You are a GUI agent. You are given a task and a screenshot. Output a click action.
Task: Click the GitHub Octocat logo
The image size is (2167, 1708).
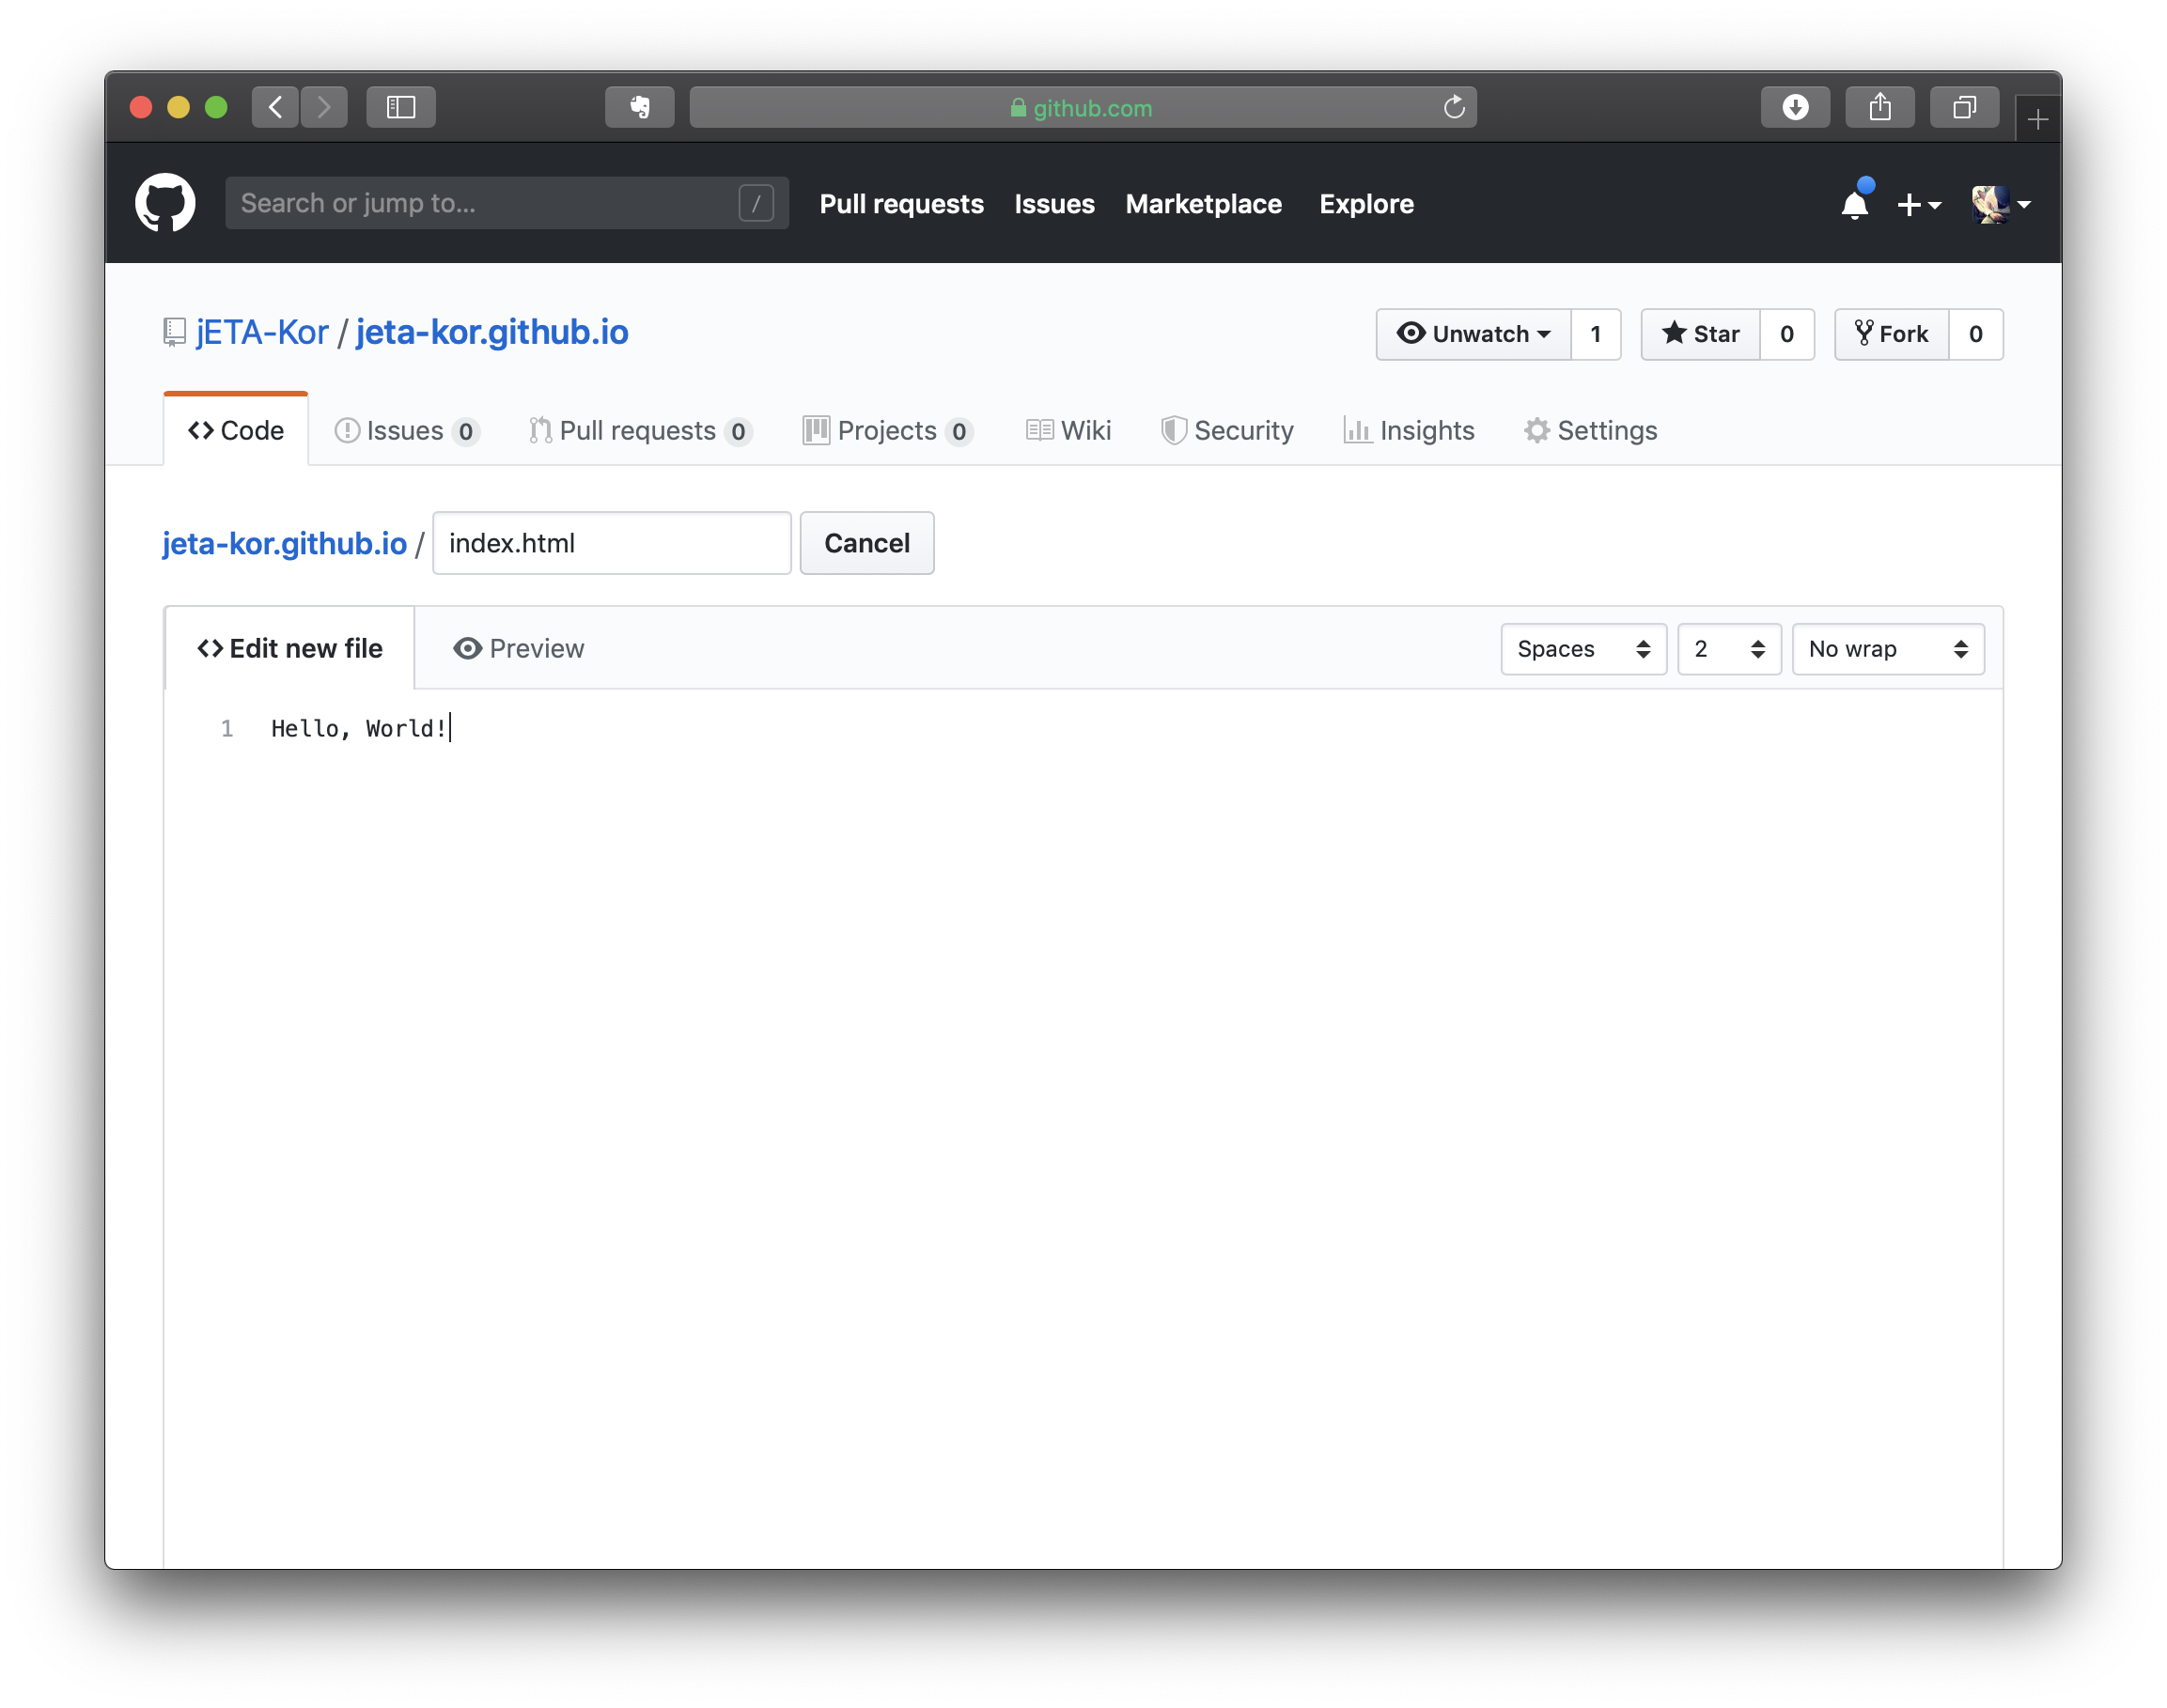click(x=165, y=203)
